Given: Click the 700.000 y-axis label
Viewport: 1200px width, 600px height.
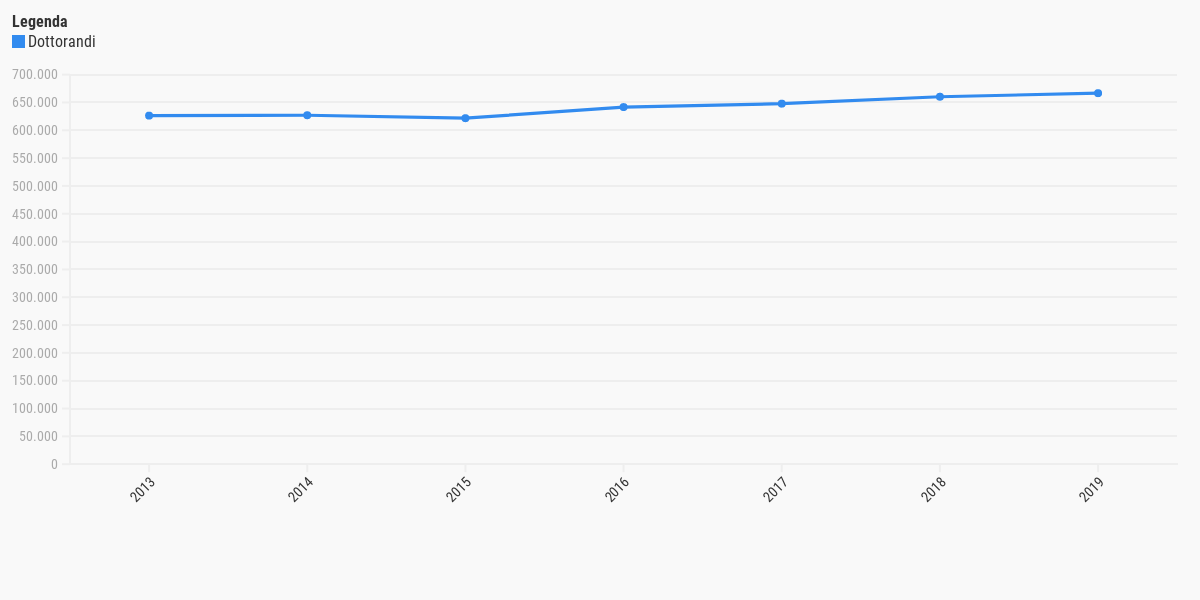Looking at the screenshot, I should (35, 75).
